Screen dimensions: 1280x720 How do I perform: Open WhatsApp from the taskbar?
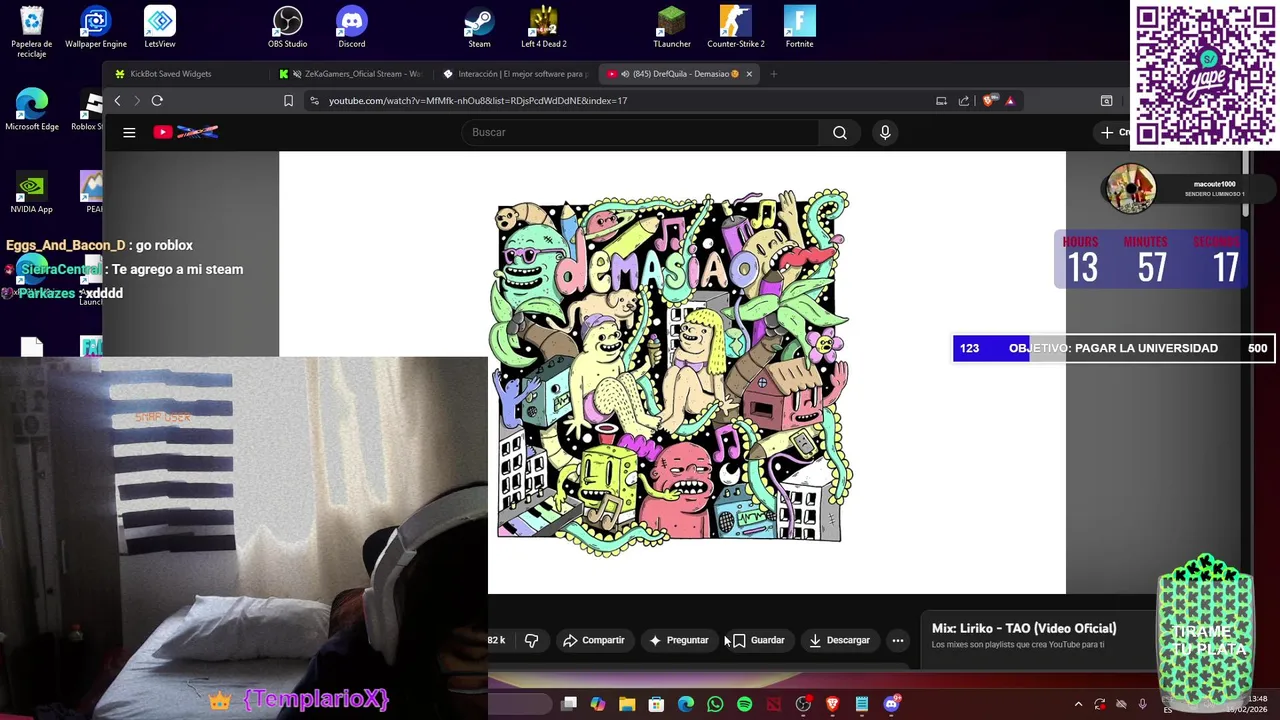pos(715,704)
